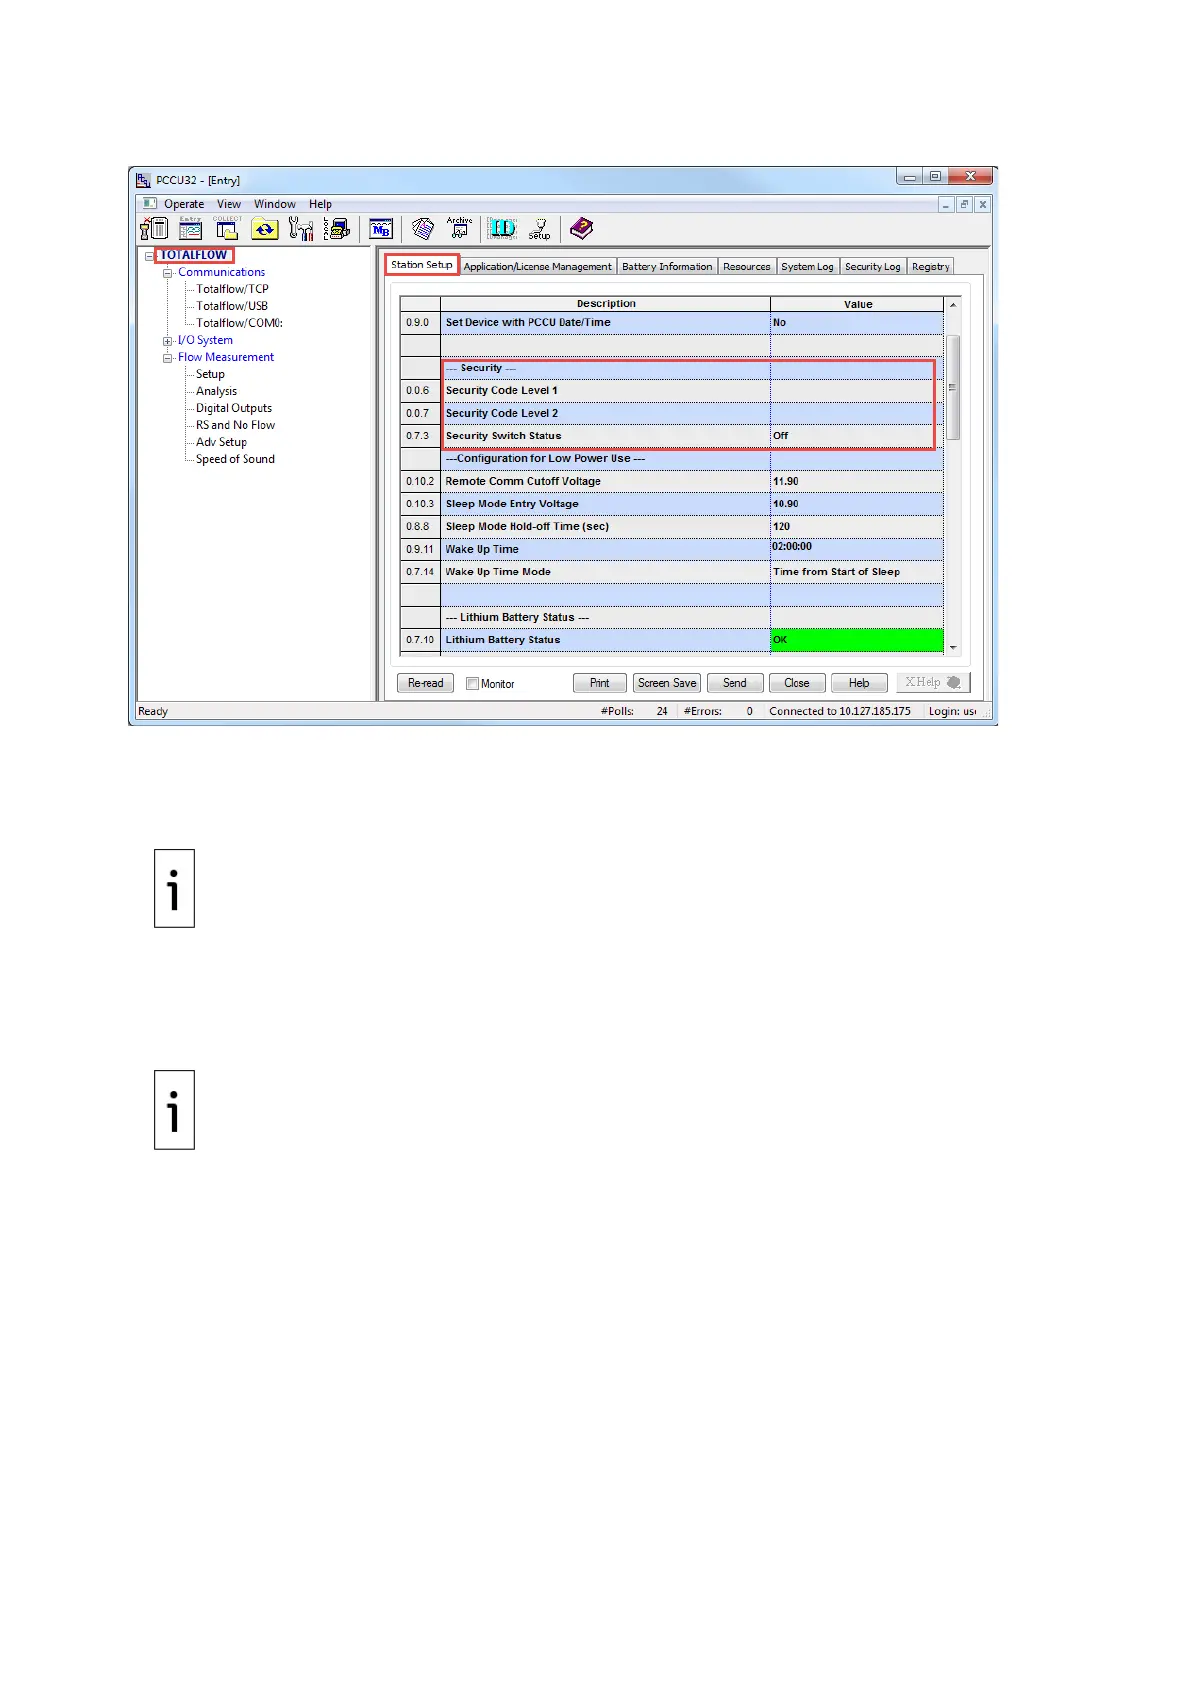Screen dimensions: 1191x1684
Task: Open the Resources tab
Action: (x=747, y=267)
